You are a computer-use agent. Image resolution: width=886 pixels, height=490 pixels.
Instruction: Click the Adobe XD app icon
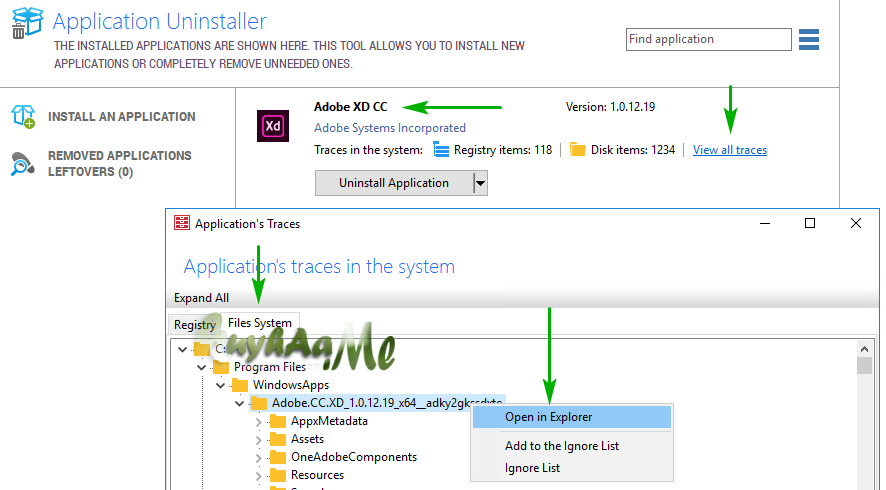click(x=273, y=125)
